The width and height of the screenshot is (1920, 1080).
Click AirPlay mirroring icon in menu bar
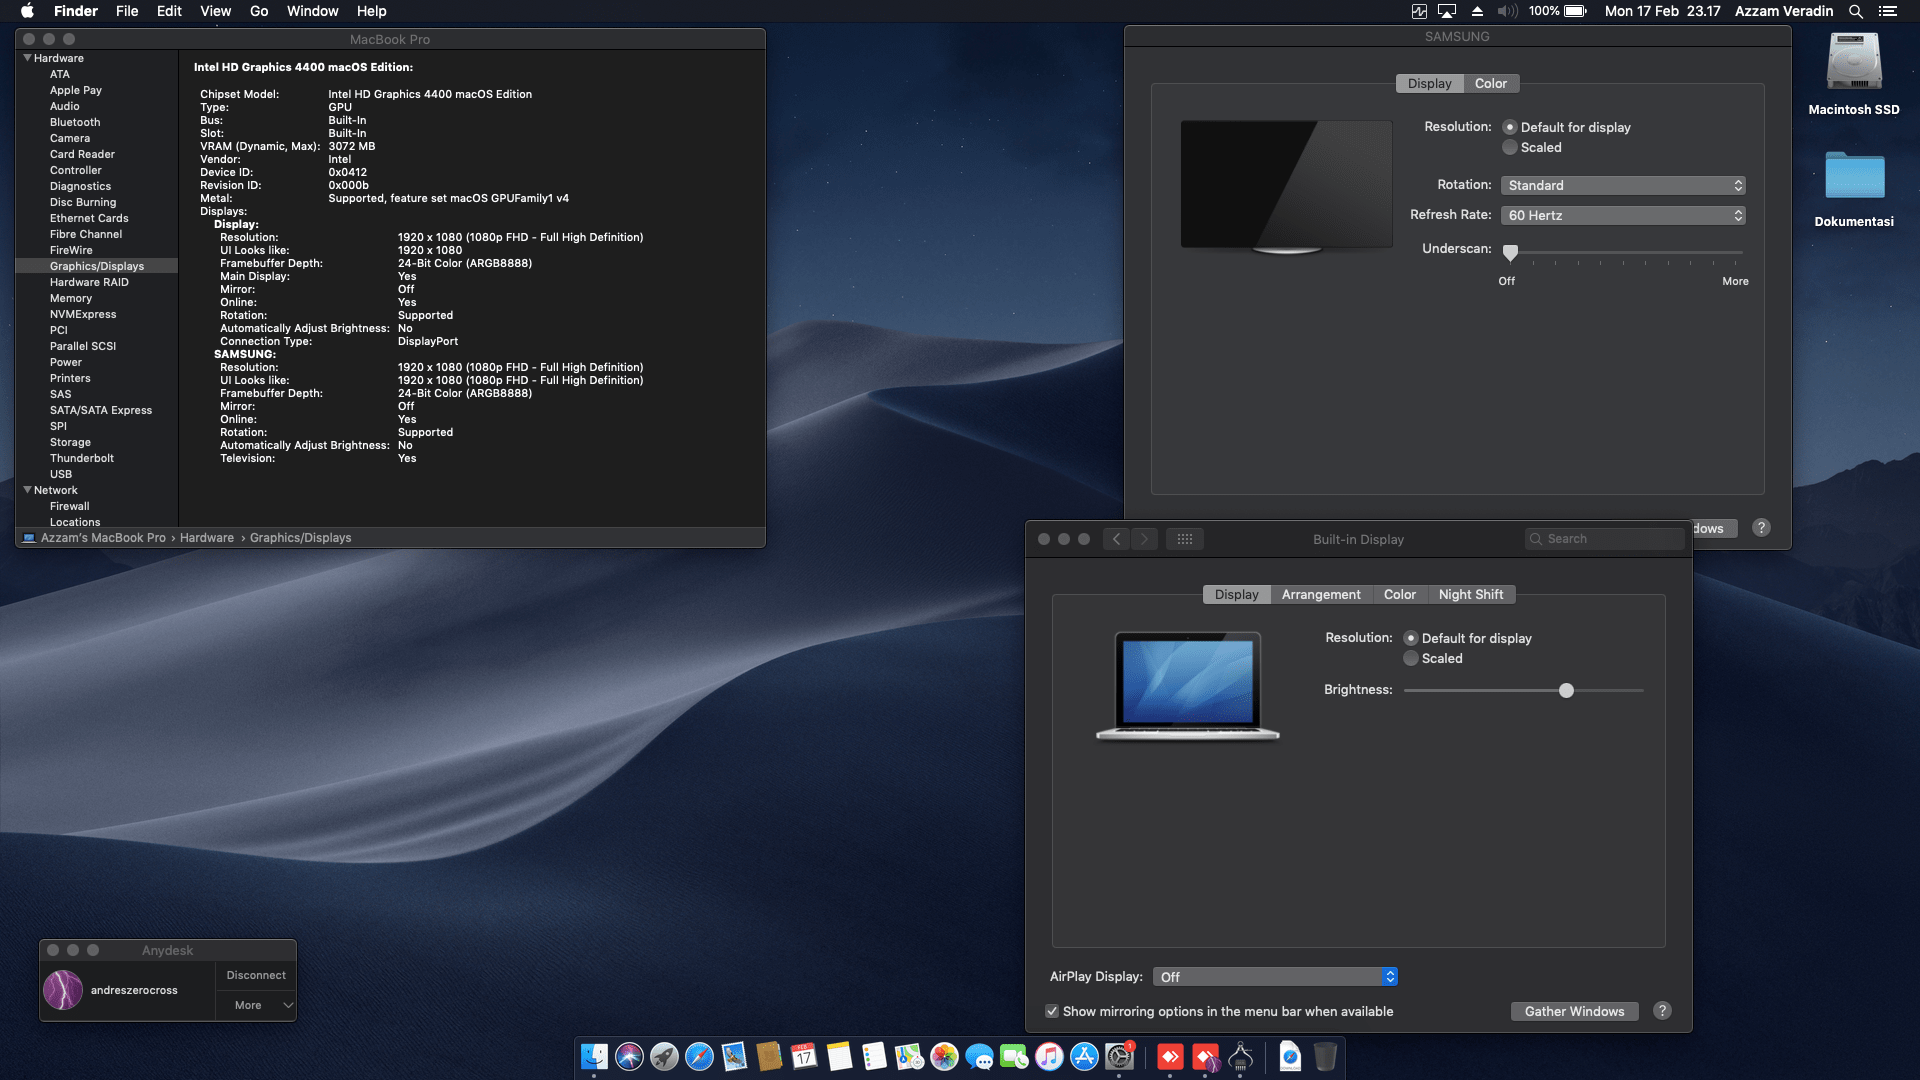(1447, 11)
